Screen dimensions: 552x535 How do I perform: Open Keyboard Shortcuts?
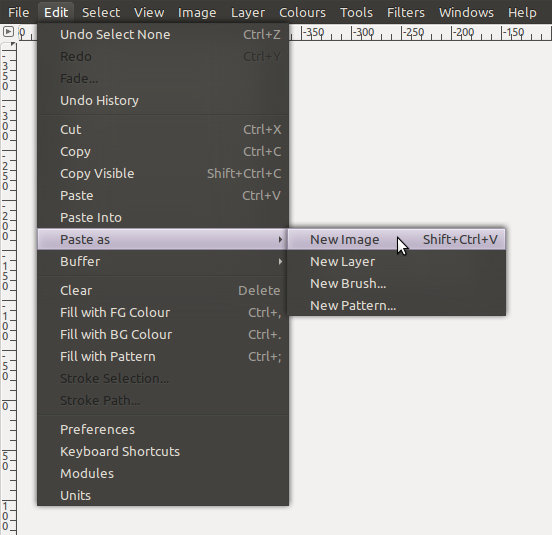(163, 452)
